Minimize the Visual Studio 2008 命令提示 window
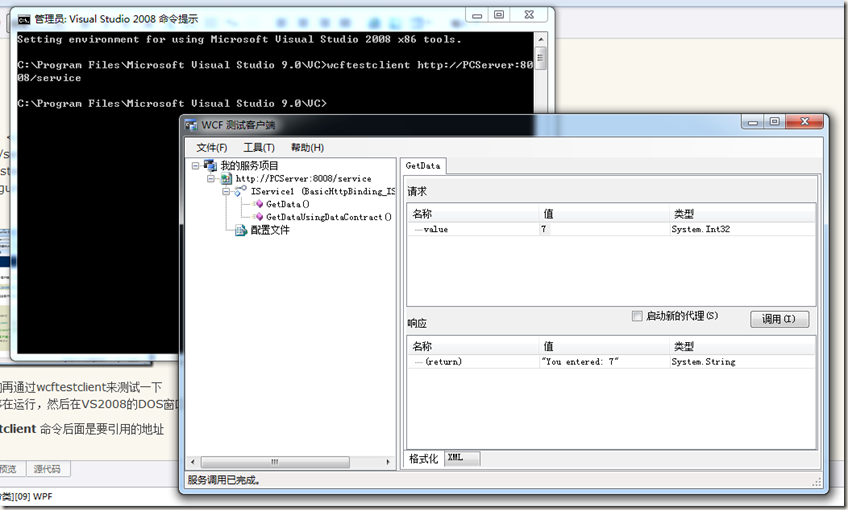The width and height of the screenshot is (848, 510). [x=476, y=15]
